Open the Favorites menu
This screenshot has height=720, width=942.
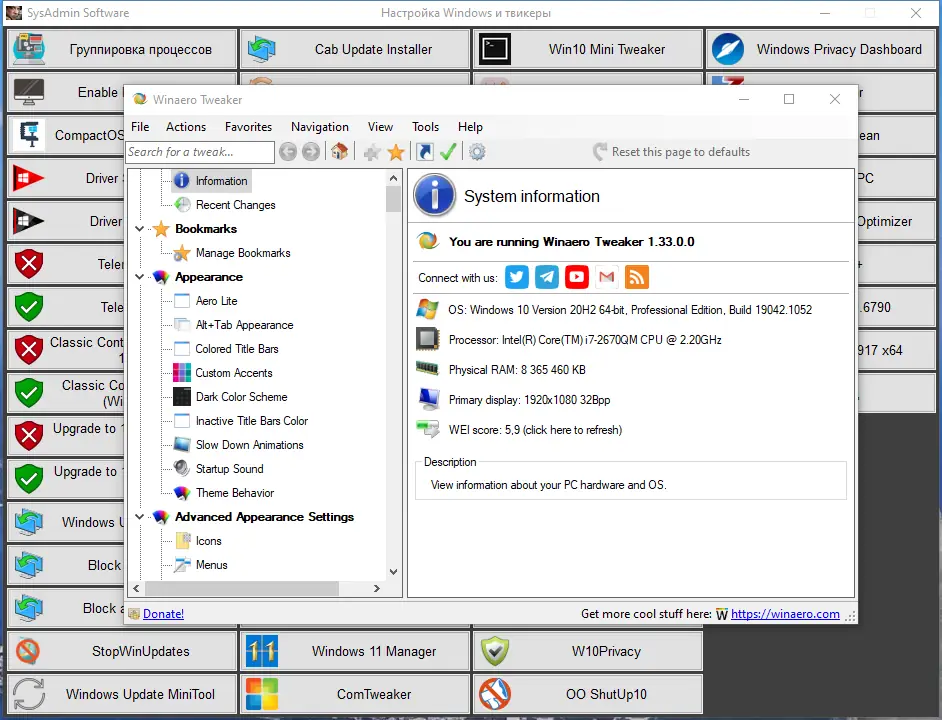point(248,127)
